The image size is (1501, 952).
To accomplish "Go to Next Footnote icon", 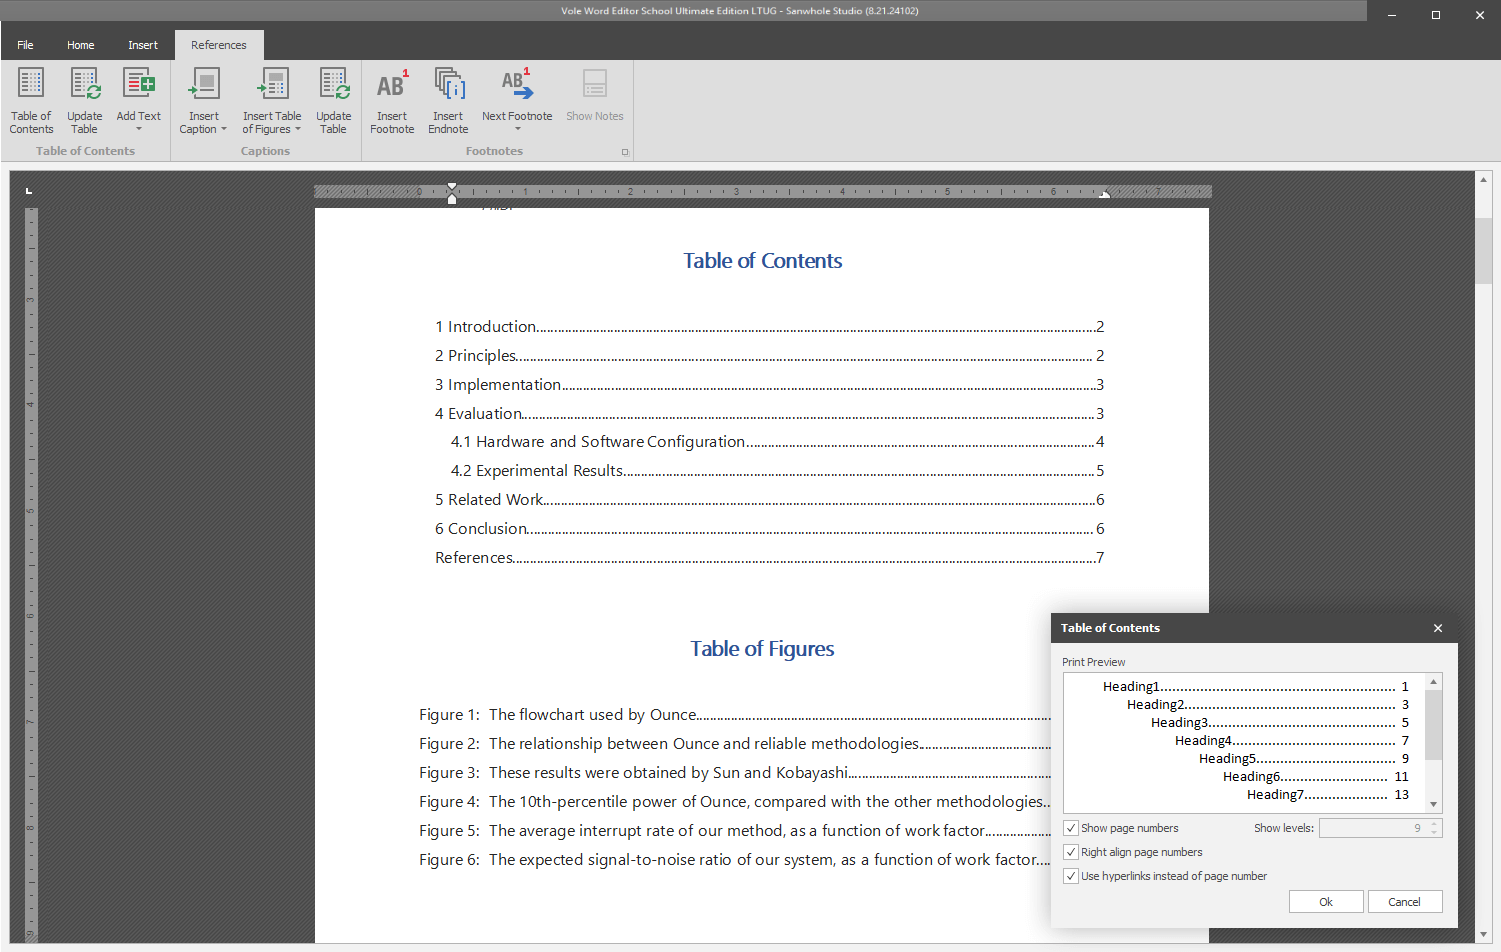I will [517, 85].
